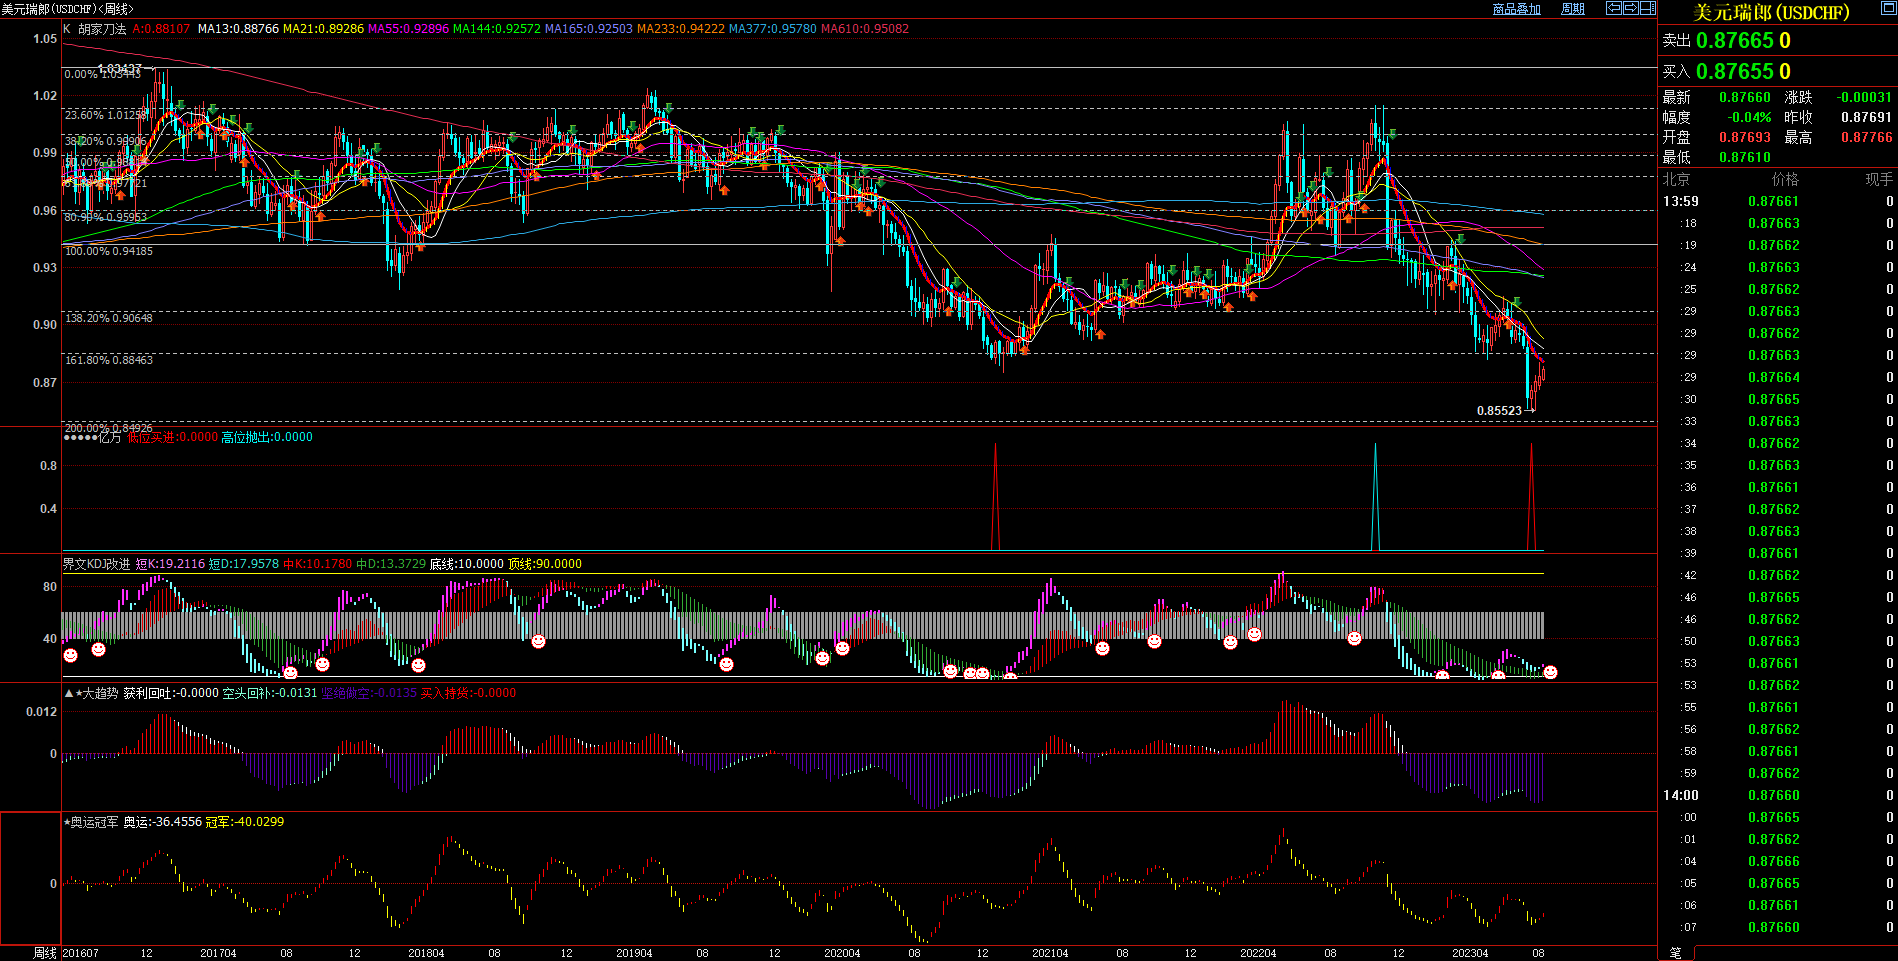The height and width of the screenshot is (961, 1898).
Task: Select the 胡家刀法 main chart indicator label
Action: [x=102, y=29]
